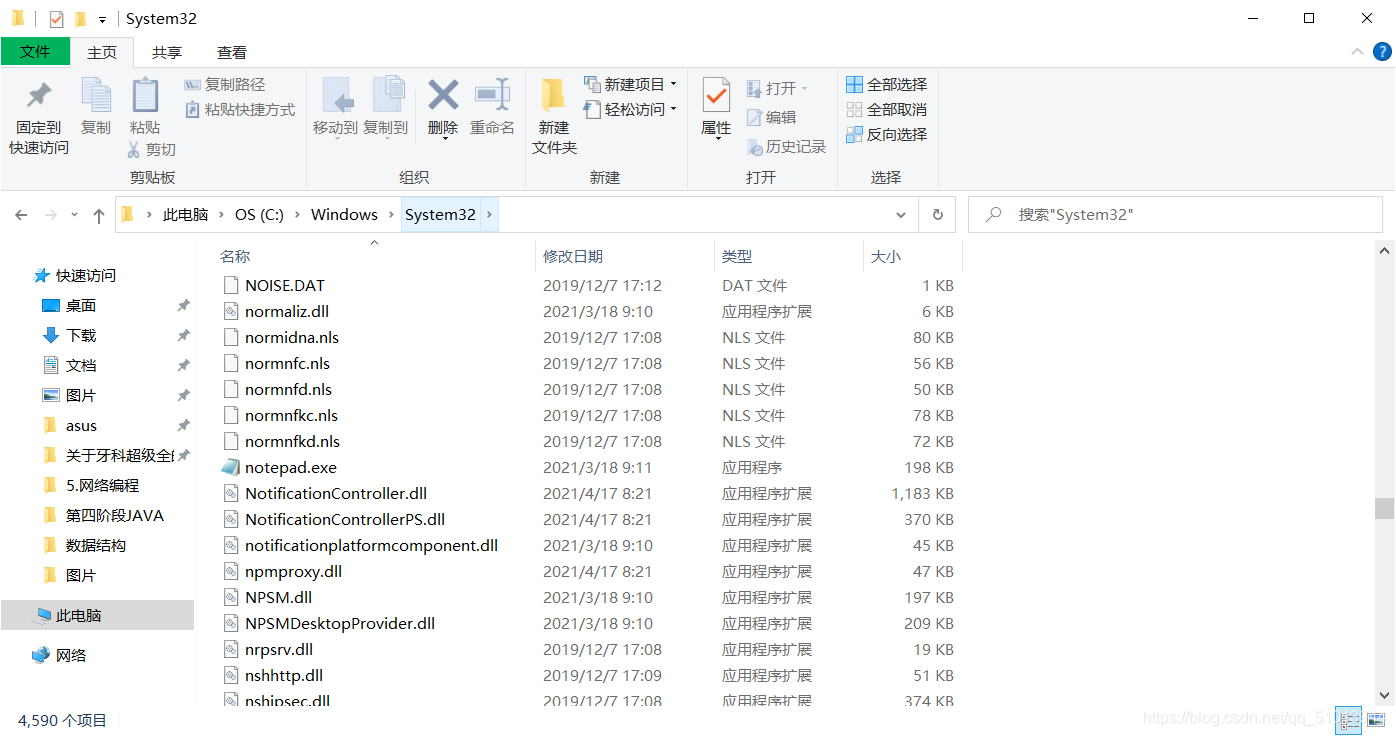Click the Copy to (复制到) icon
The width and height of the screenshot is (1396, 736).
387,95
